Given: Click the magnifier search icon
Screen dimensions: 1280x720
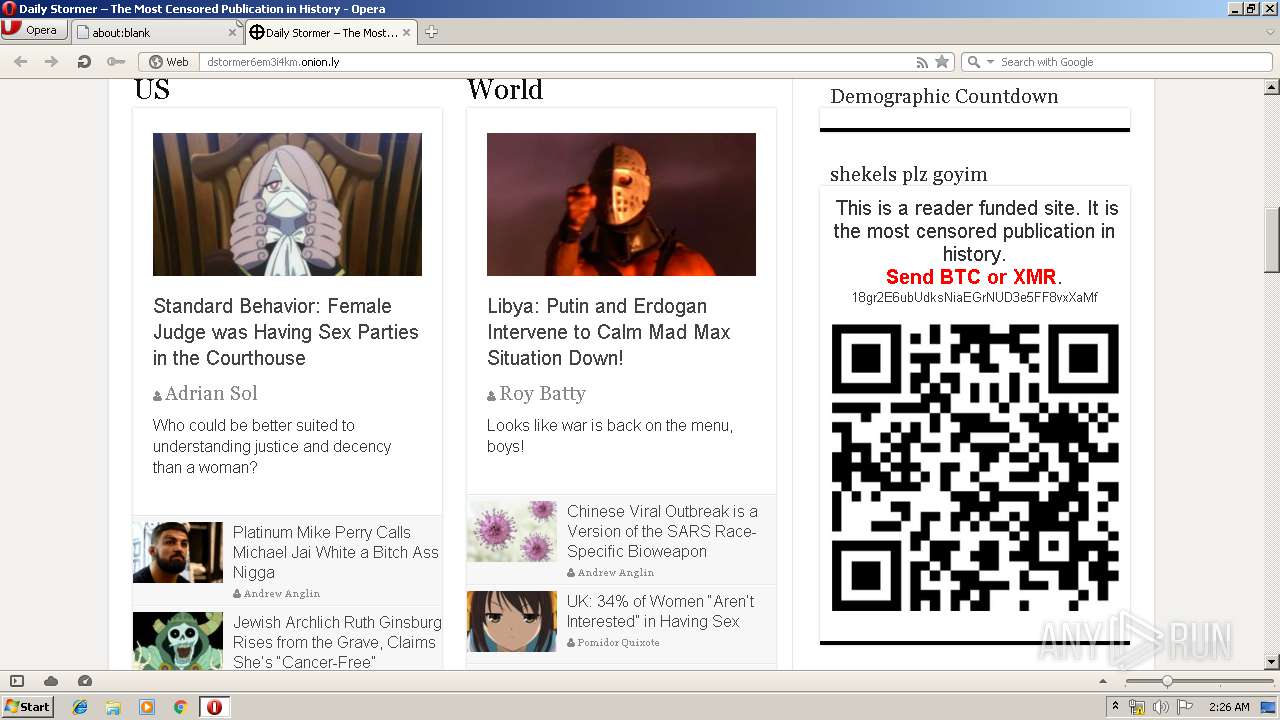Looking at the screenshot, I should 974,62.
